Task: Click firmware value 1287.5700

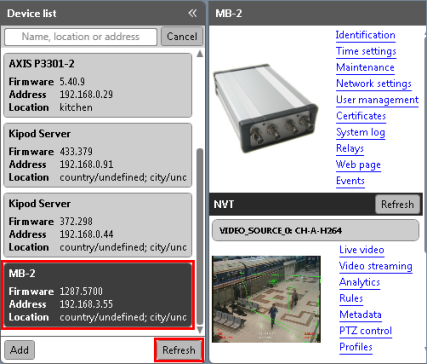Action: pyautogui.click(x=81, y=292)
